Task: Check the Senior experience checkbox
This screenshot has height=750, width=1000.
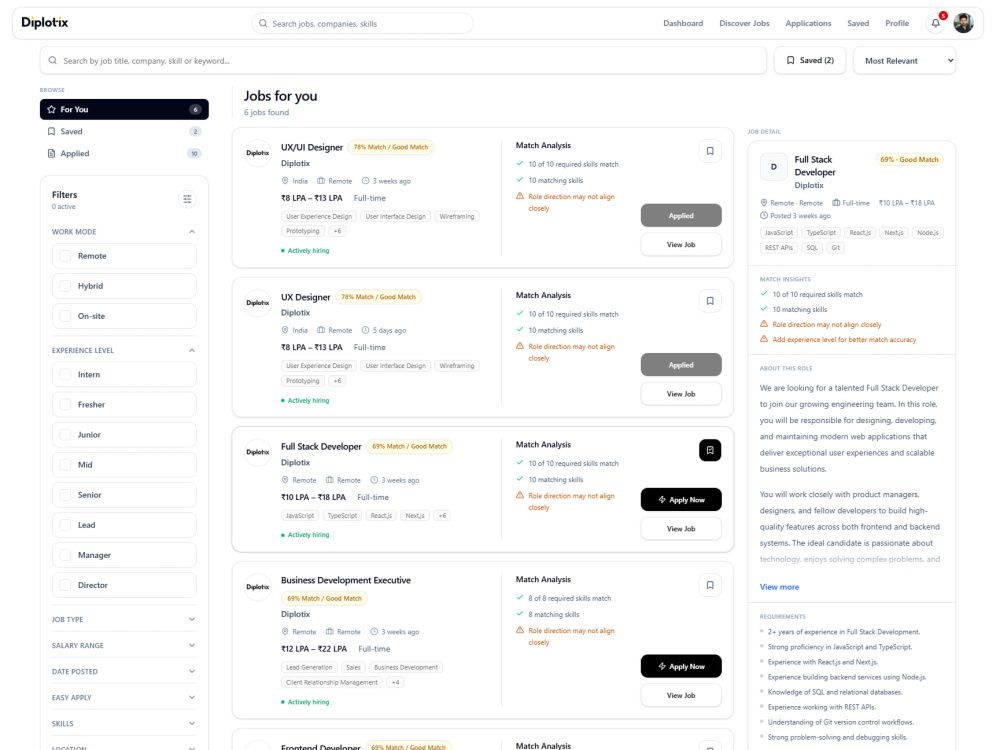Action: click(x=65, y=495)
